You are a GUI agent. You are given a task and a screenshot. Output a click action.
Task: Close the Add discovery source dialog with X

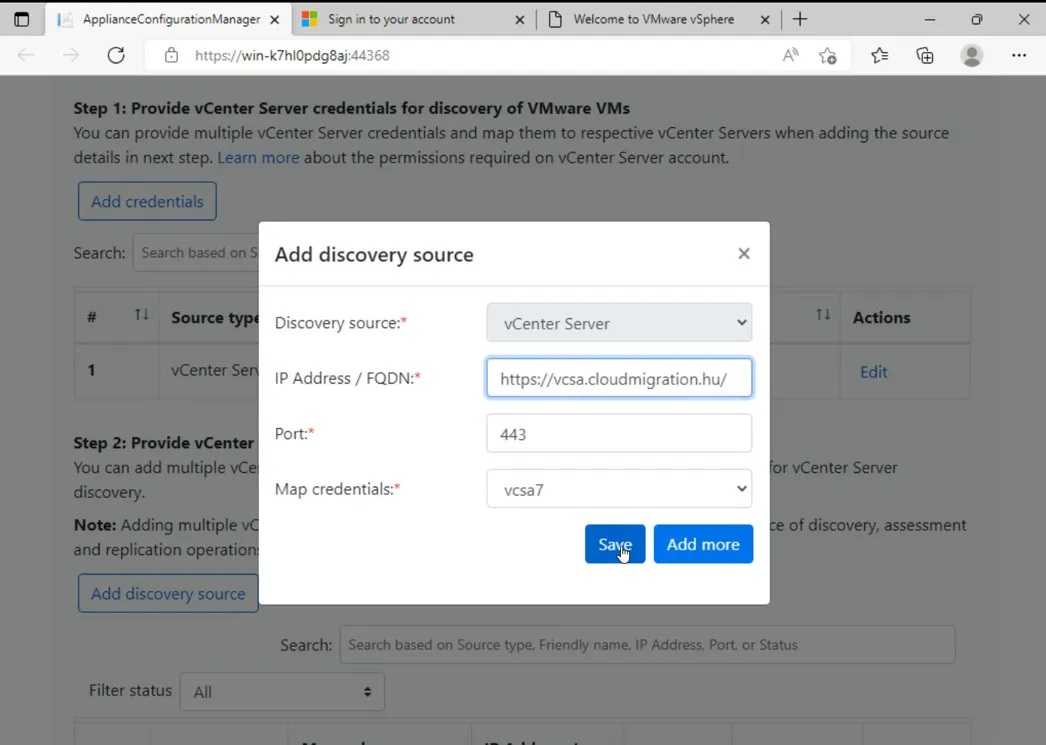point(744,253)
